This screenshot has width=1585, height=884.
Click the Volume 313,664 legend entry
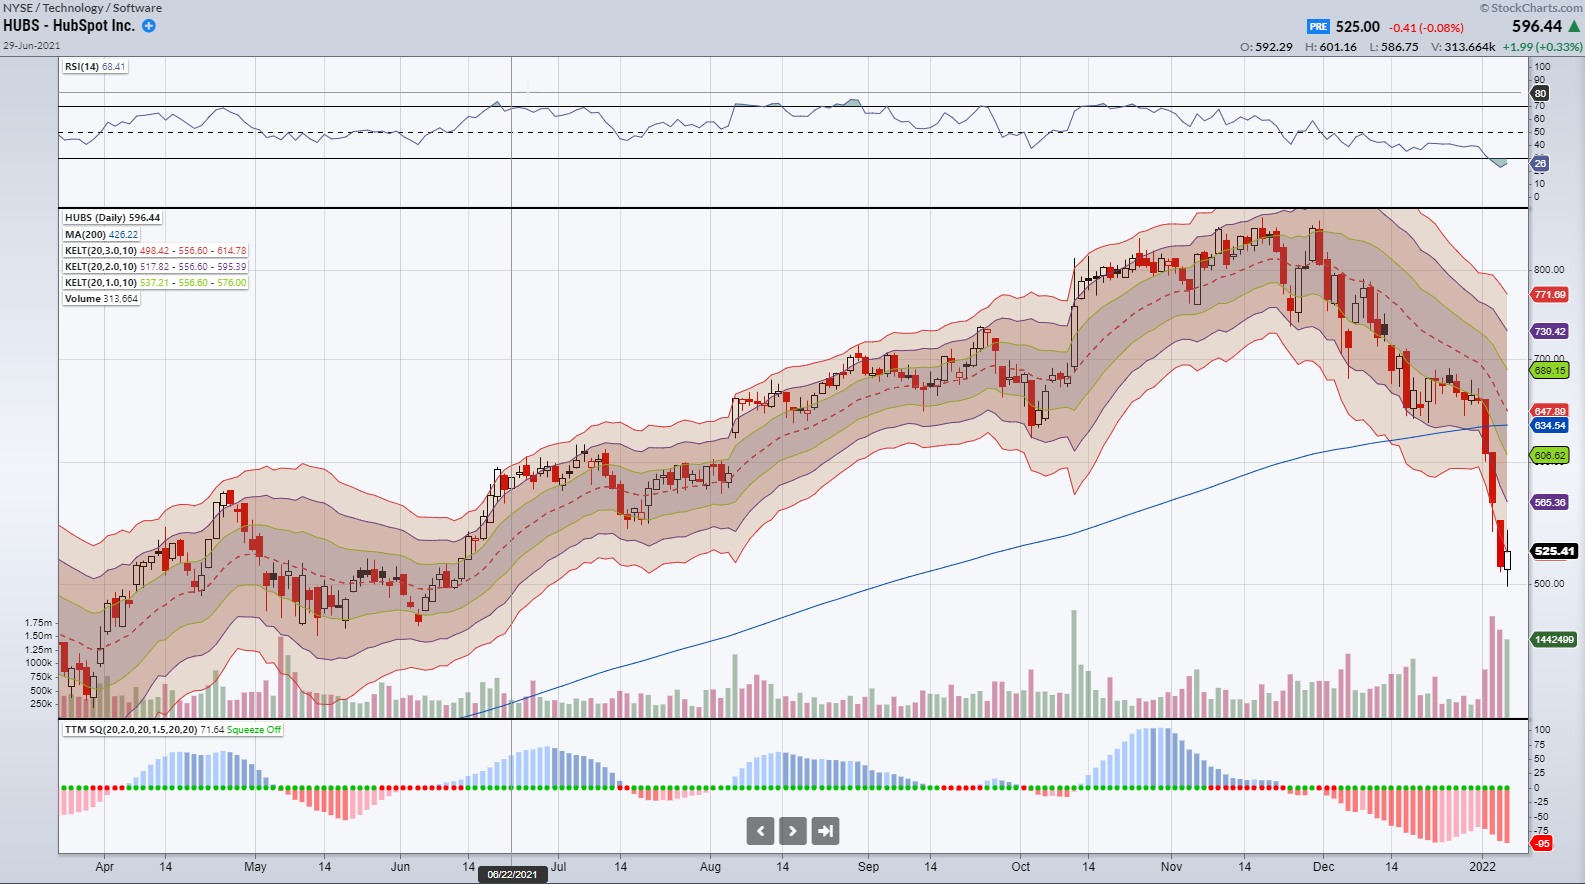[x=101, y=299]
